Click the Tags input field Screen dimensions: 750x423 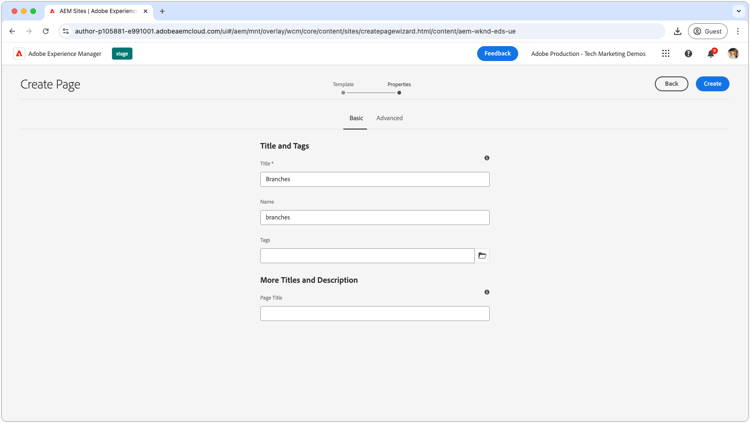367,256
